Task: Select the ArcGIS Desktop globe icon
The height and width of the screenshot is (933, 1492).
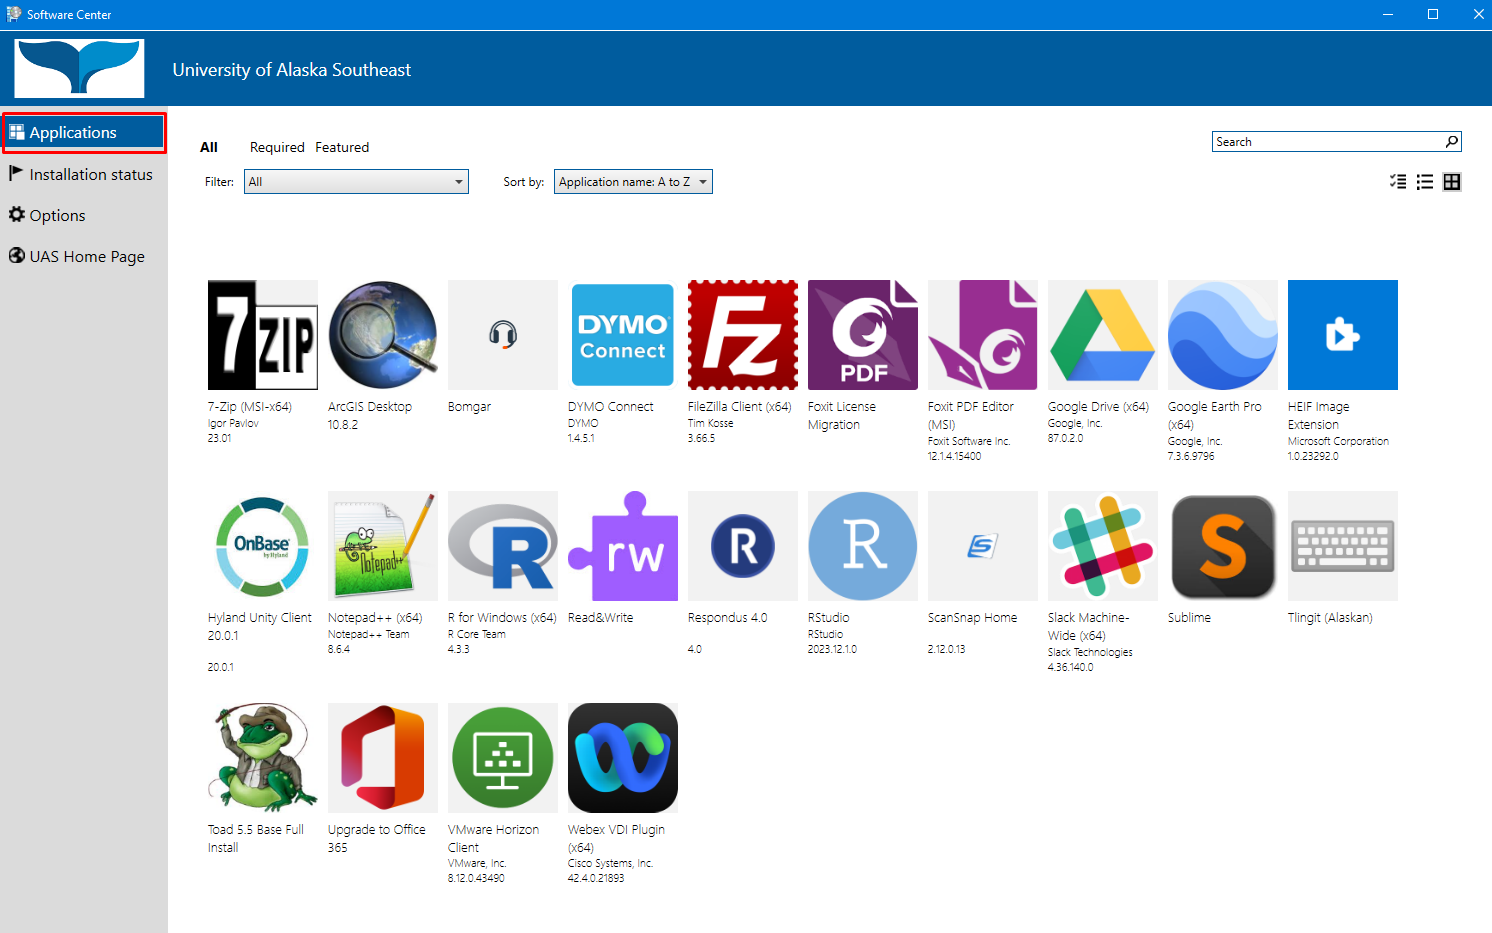Action: click(x=383, y=335)
